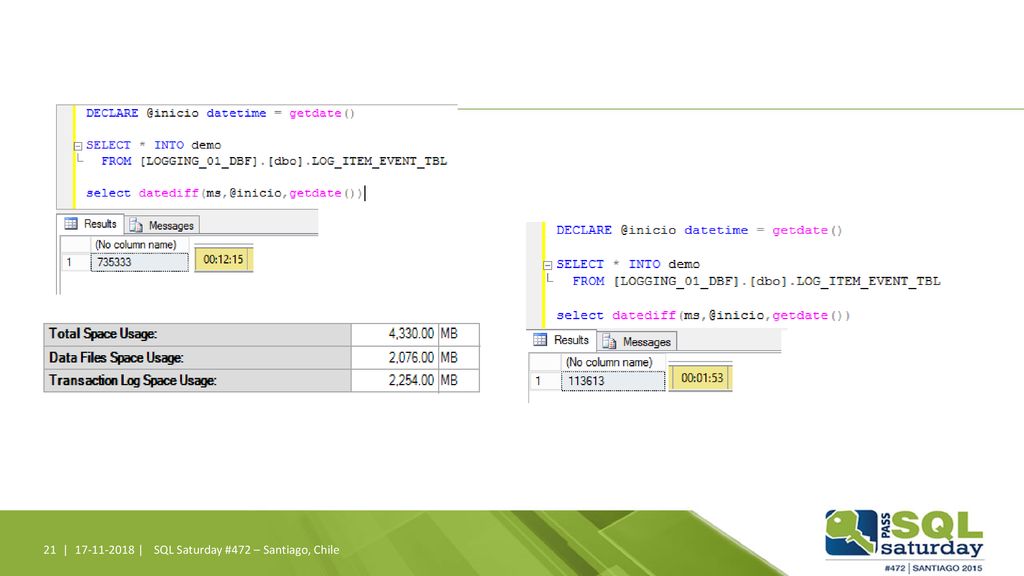Click the Results grid icon in left window
Image resolution: width=1024 pixels, height=576 pixels.
click(71, 224)
